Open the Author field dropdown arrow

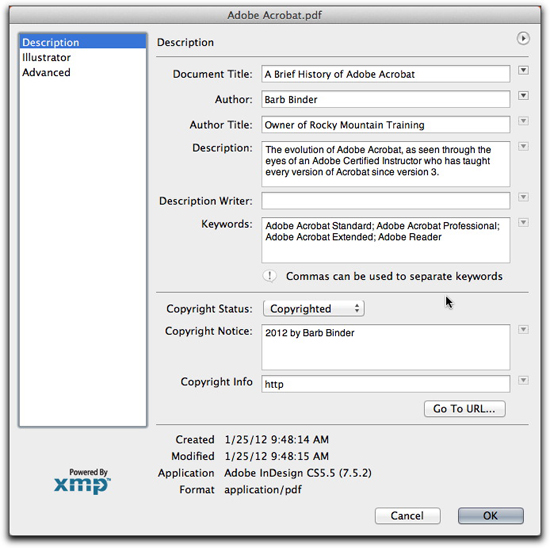pyautogui.click(x=523, y=95)
